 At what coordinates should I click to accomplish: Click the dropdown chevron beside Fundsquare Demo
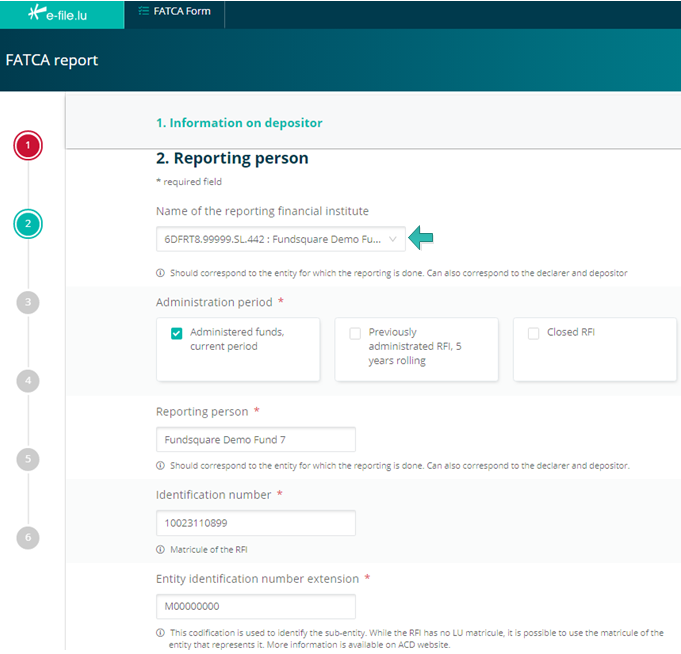click(393, 239)
